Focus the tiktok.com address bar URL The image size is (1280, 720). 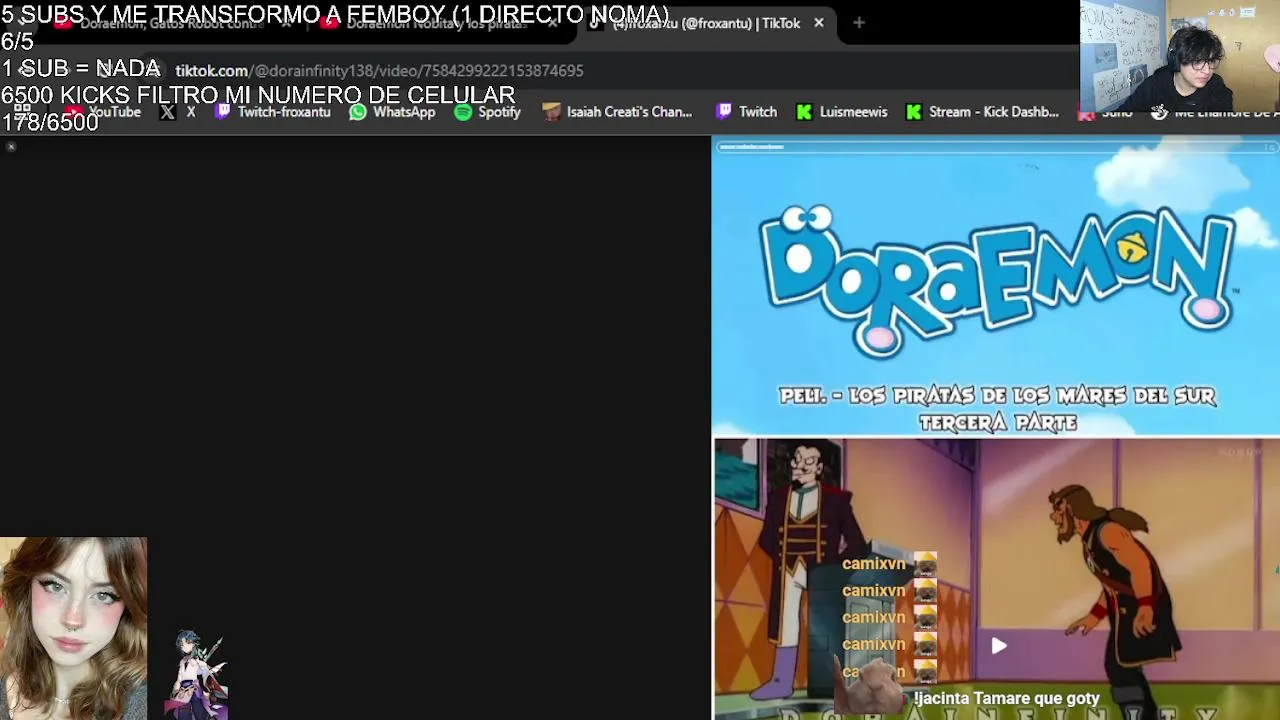pyautogui.click(x=379, y=70)
